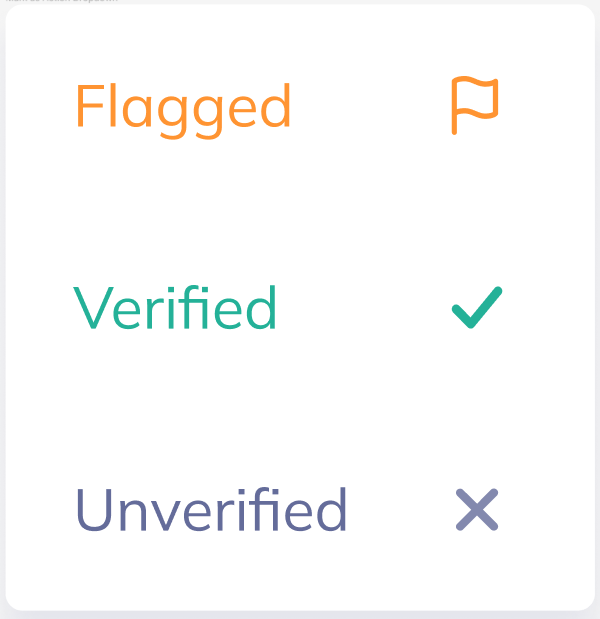
Task: Mark item as Verified via checkmark
Action: tap(477, 307)
